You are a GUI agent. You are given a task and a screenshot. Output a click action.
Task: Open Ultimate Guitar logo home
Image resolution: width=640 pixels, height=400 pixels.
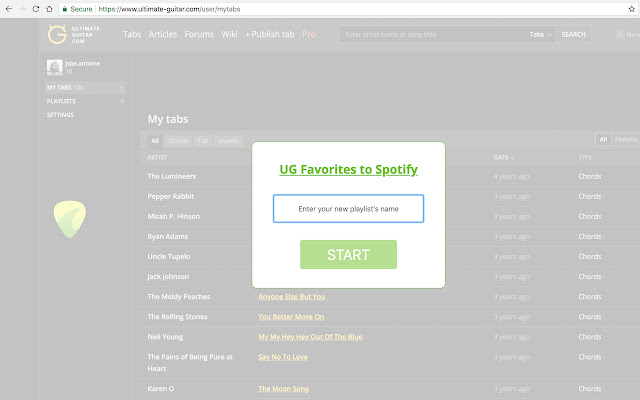74,34
